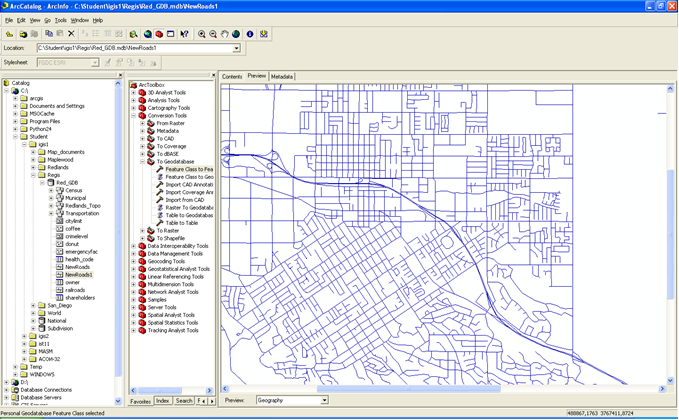The image size is (679, 420).
Task: Click the Identify info tool icon
Action: click(250, 34)
